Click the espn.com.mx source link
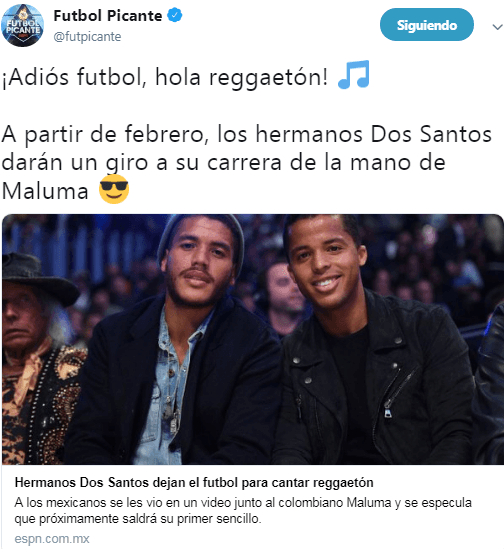This screenshot has width=504, height=549. click(52, 538)
